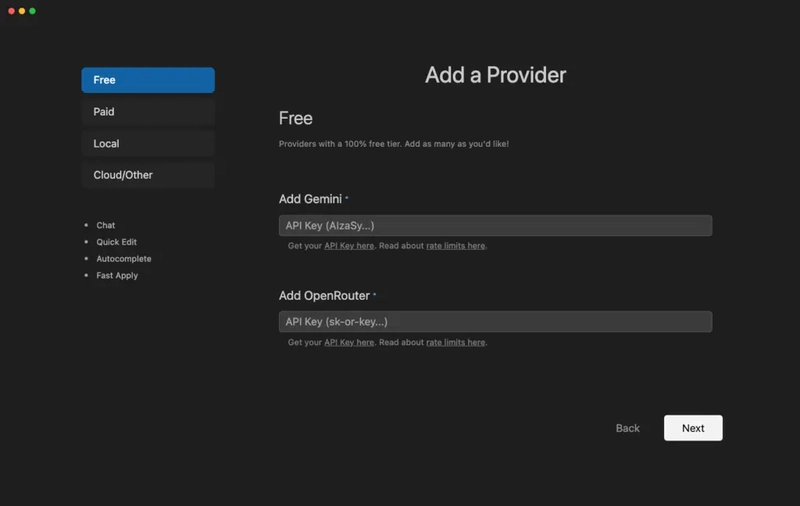Screen dimensions: 800x506
Task: Click the 'Autocomplete' feature text
Action: coord(123,259)
